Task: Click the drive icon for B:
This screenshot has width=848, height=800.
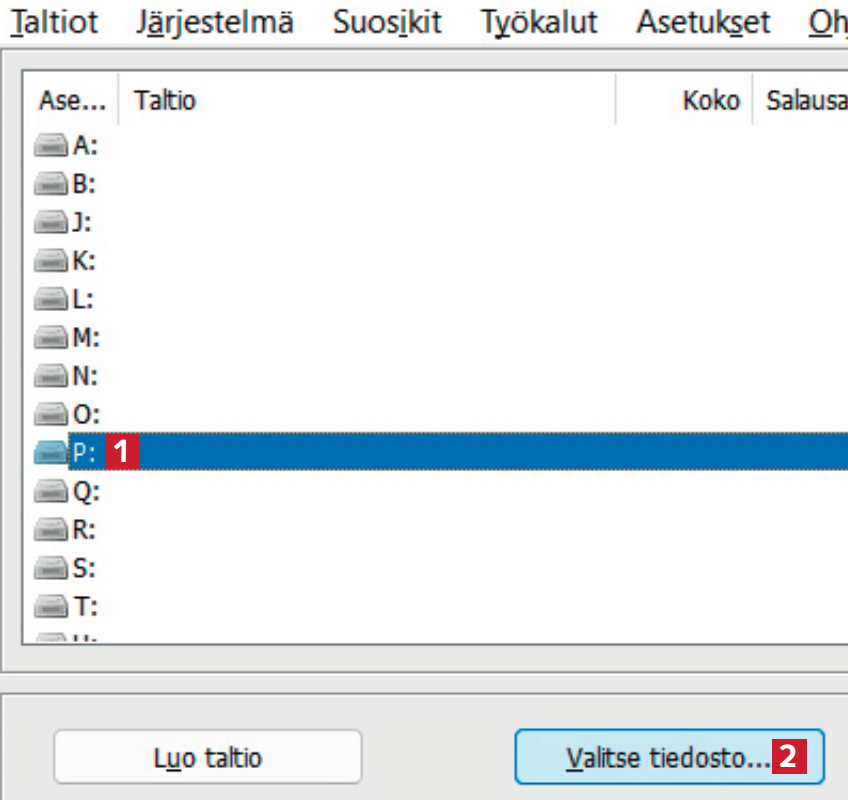Action: point(51,184)
